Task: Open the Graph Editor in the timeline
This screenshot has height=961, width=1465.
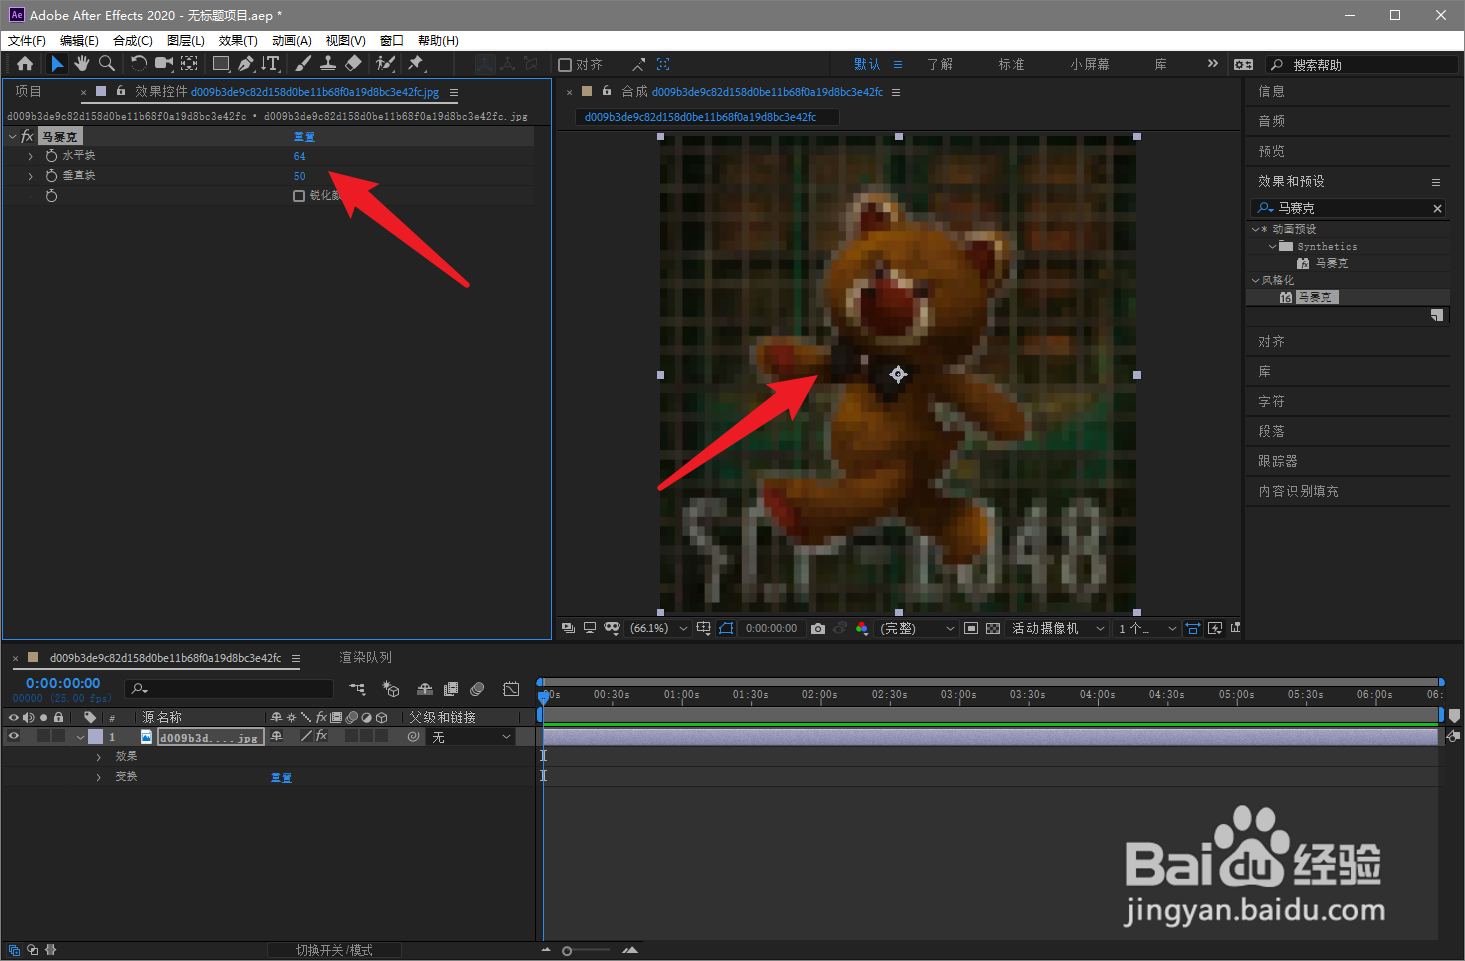Action: (x=511, y=689)
